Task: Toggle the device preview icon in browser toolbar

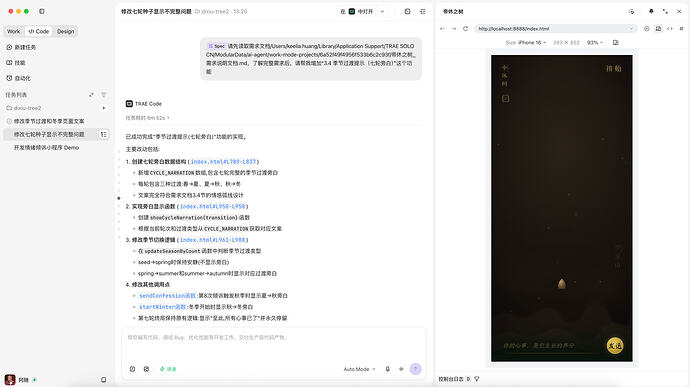Action: 658,29
